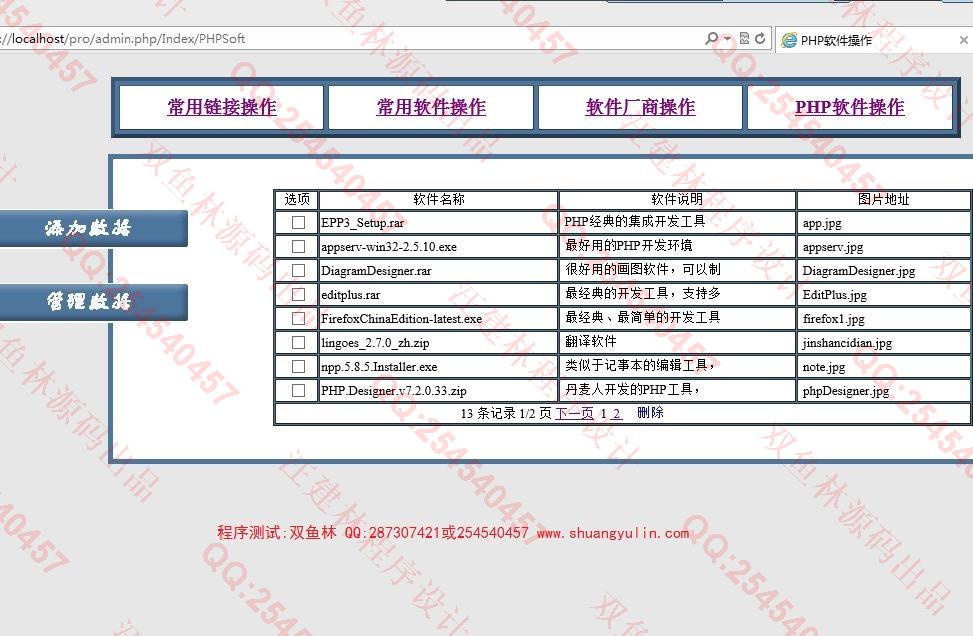Open the 常用链接操作 navigation link
Image resolution: width=973 pixels, height=636 pixels.
[222, 107]
